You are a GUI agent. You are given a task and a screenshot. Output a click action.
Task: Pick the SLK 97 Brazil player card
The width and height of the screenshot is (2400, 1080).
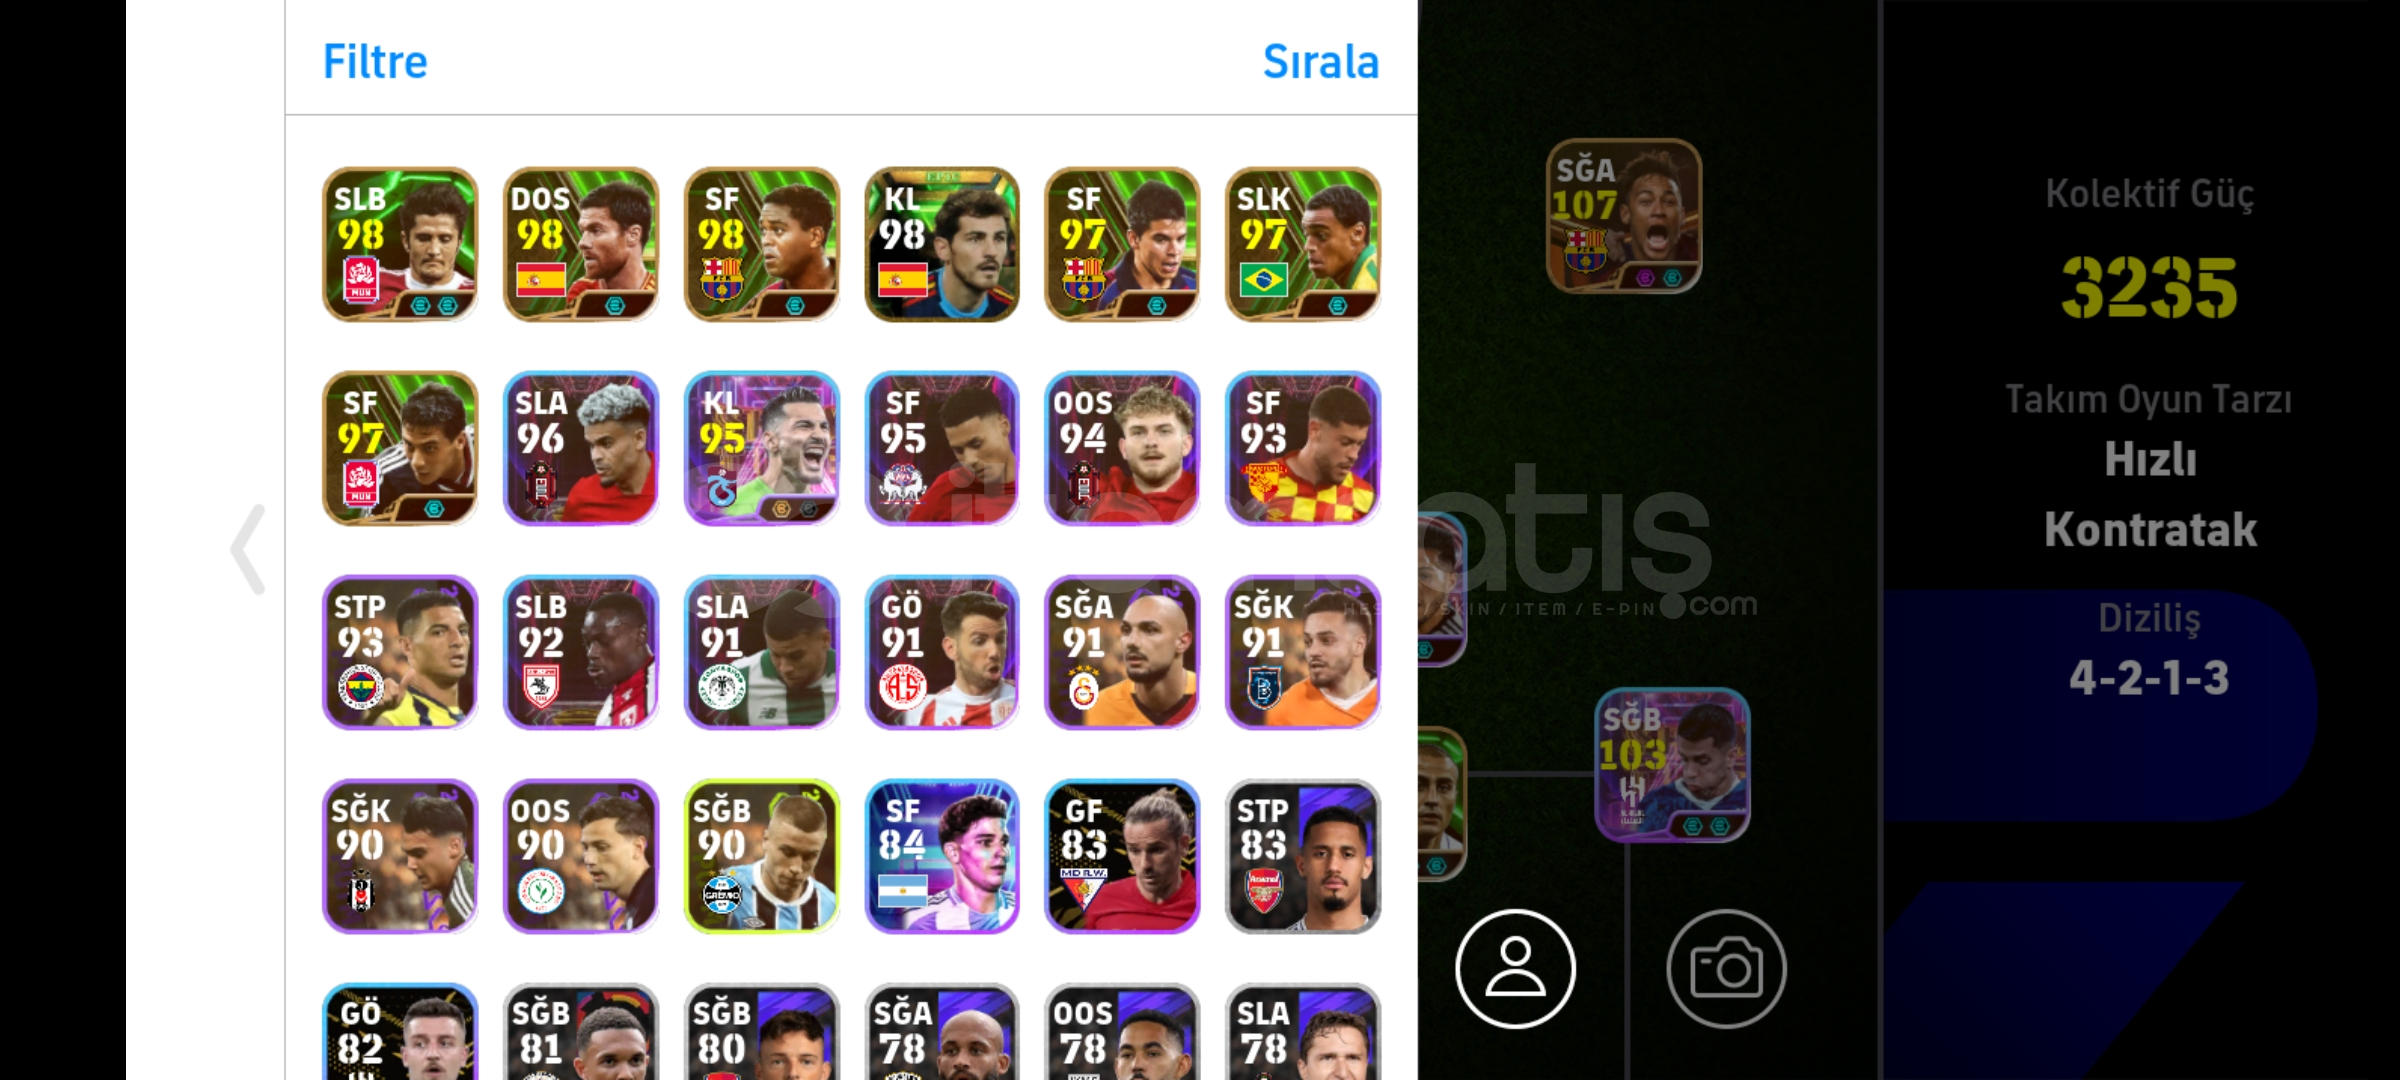[1303, 244]
